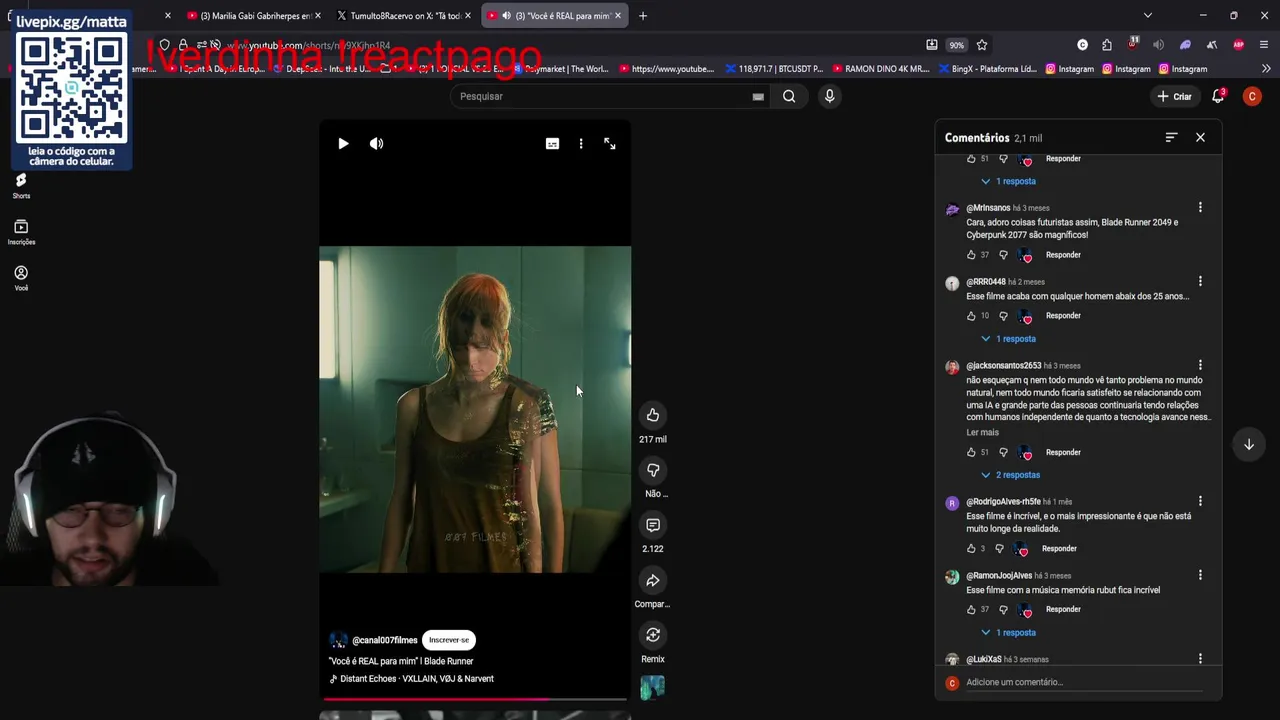
Task: Reply to the @MrInsanos comment
Action: (x=1063, y=255)
